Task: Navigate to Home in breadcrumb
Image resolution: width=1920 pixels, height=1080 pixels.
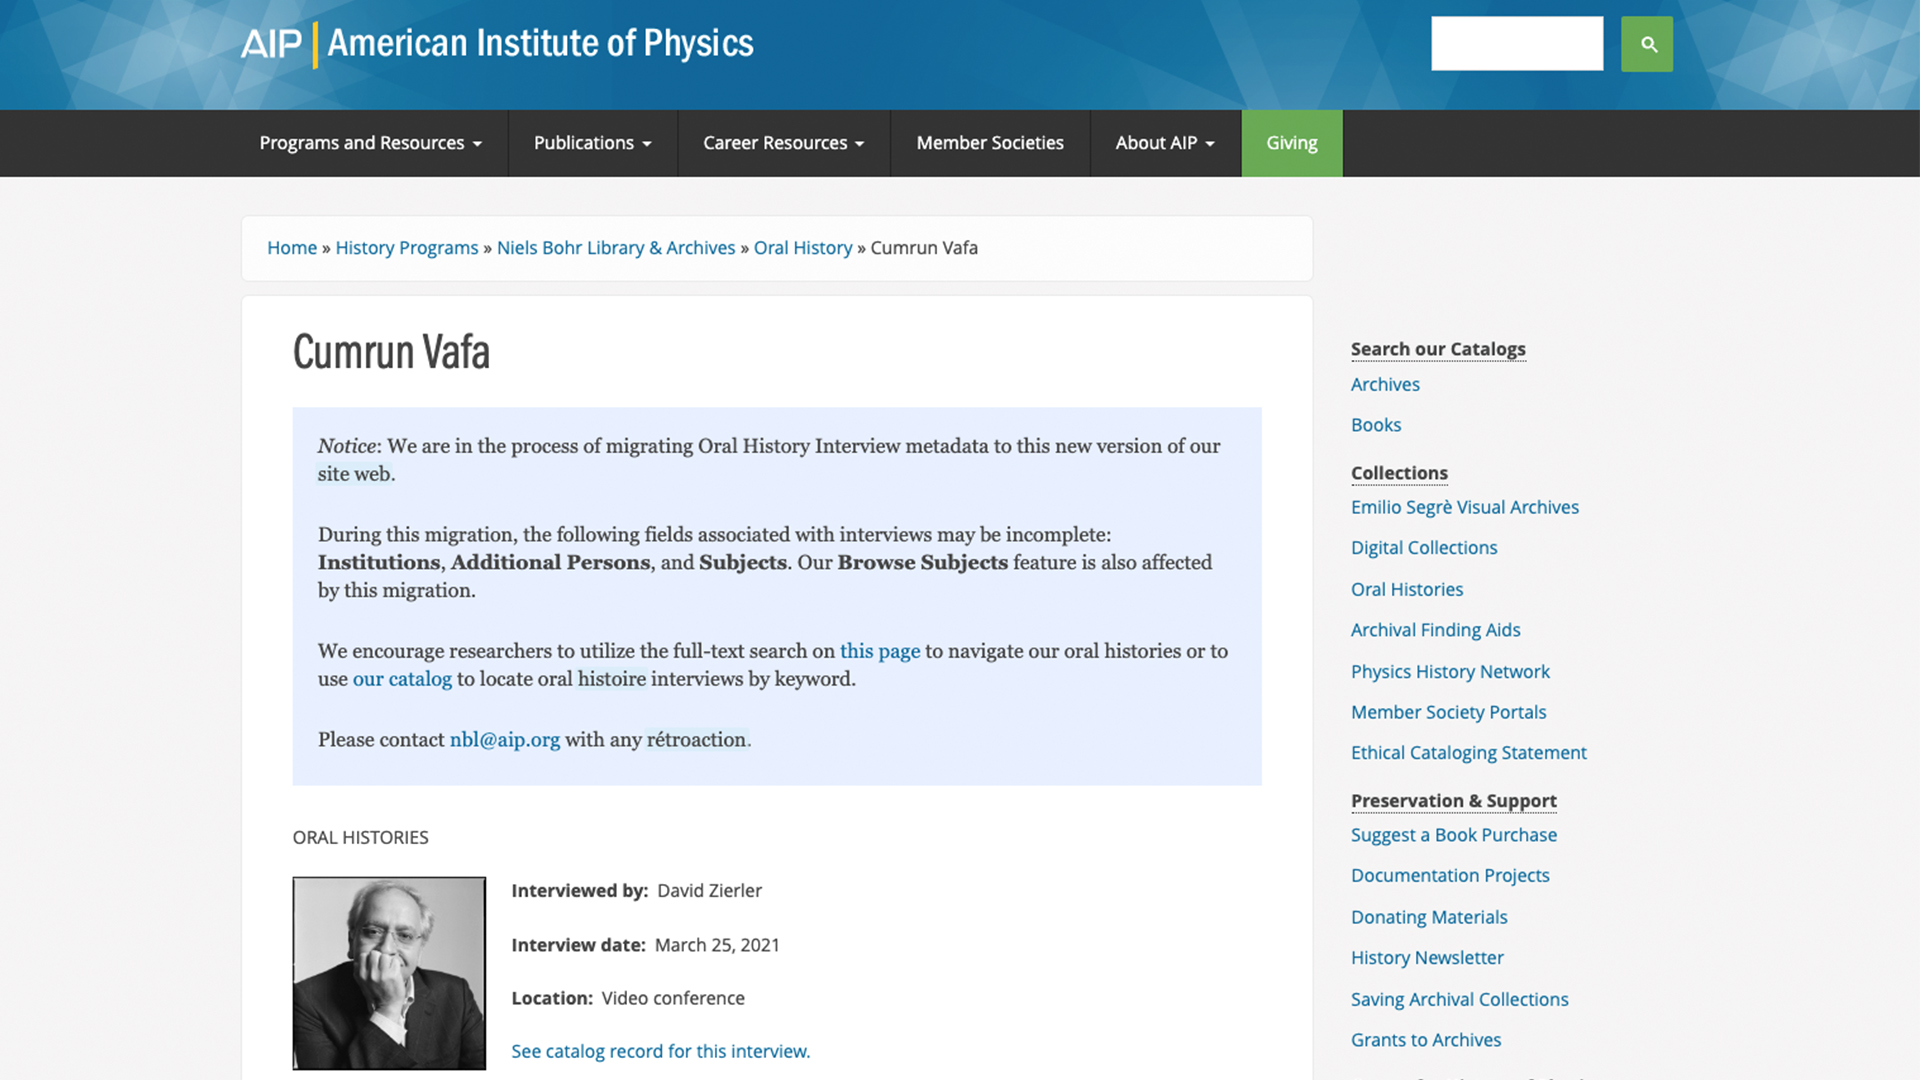Action: [291, 248]
